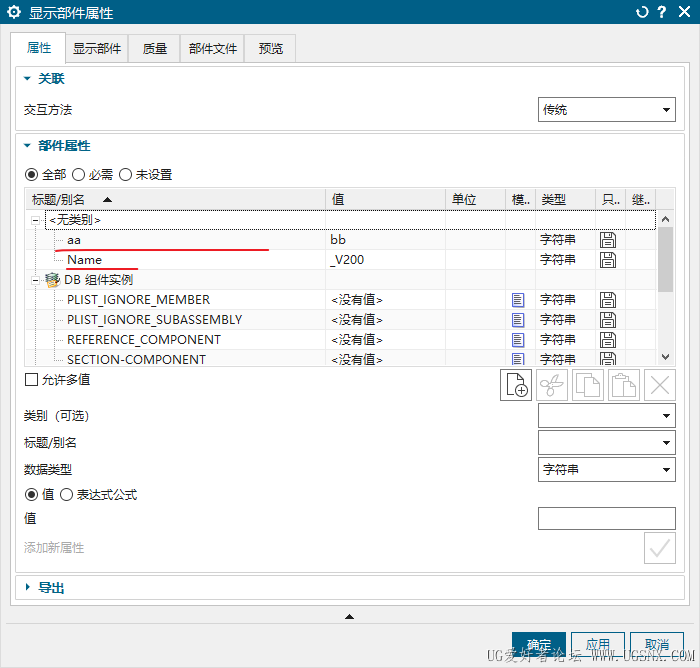Image resolution: width=700 pixels, height=668 pixels.
Task: Select the REFERENCE_COMPONENT attribute row
Action: [x=341, y=340]
